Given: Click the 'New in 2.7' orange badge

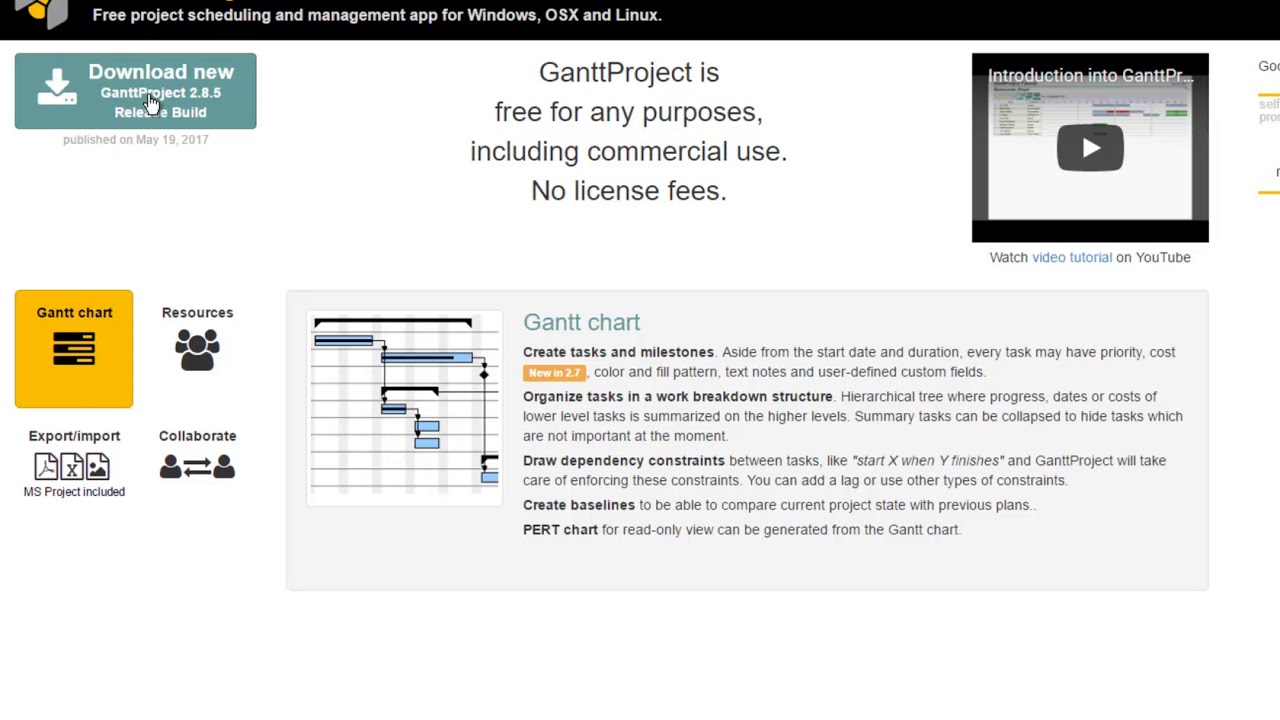Looking at the screenshot, I should (554, 372).
